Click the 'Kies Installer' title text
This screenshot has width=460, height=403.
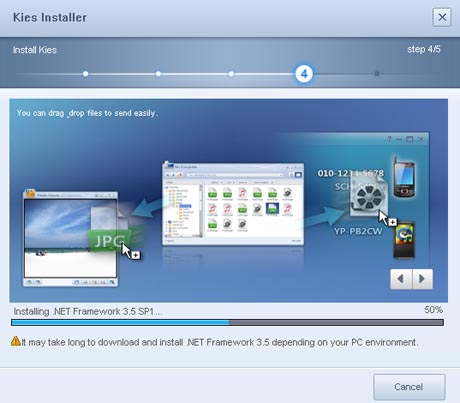pos(50,17)
